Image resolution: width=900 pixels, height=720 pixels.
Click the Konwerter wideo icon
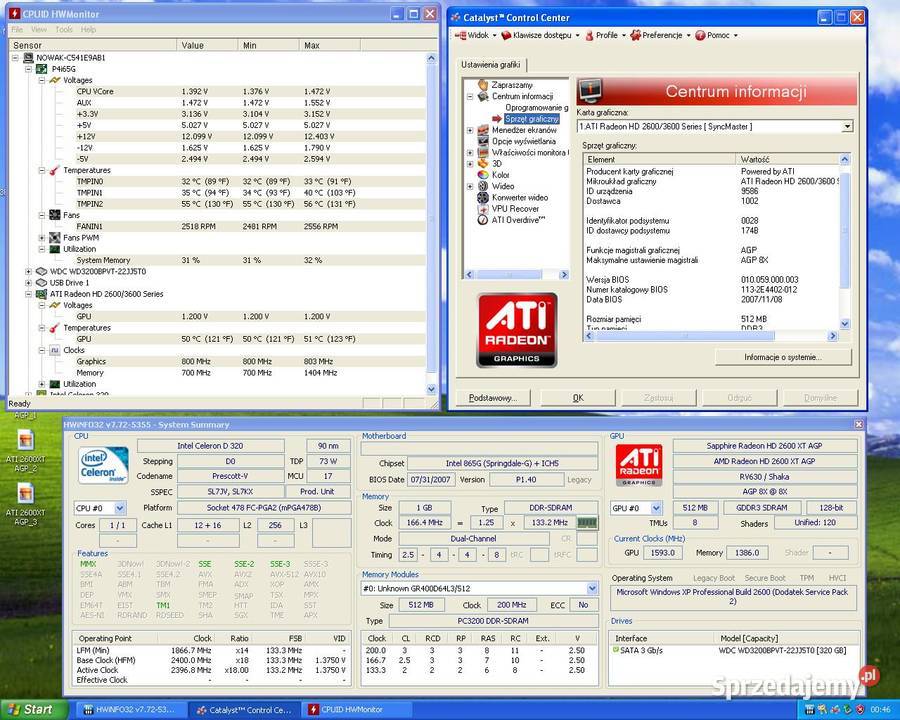click(x=483, y=198)
